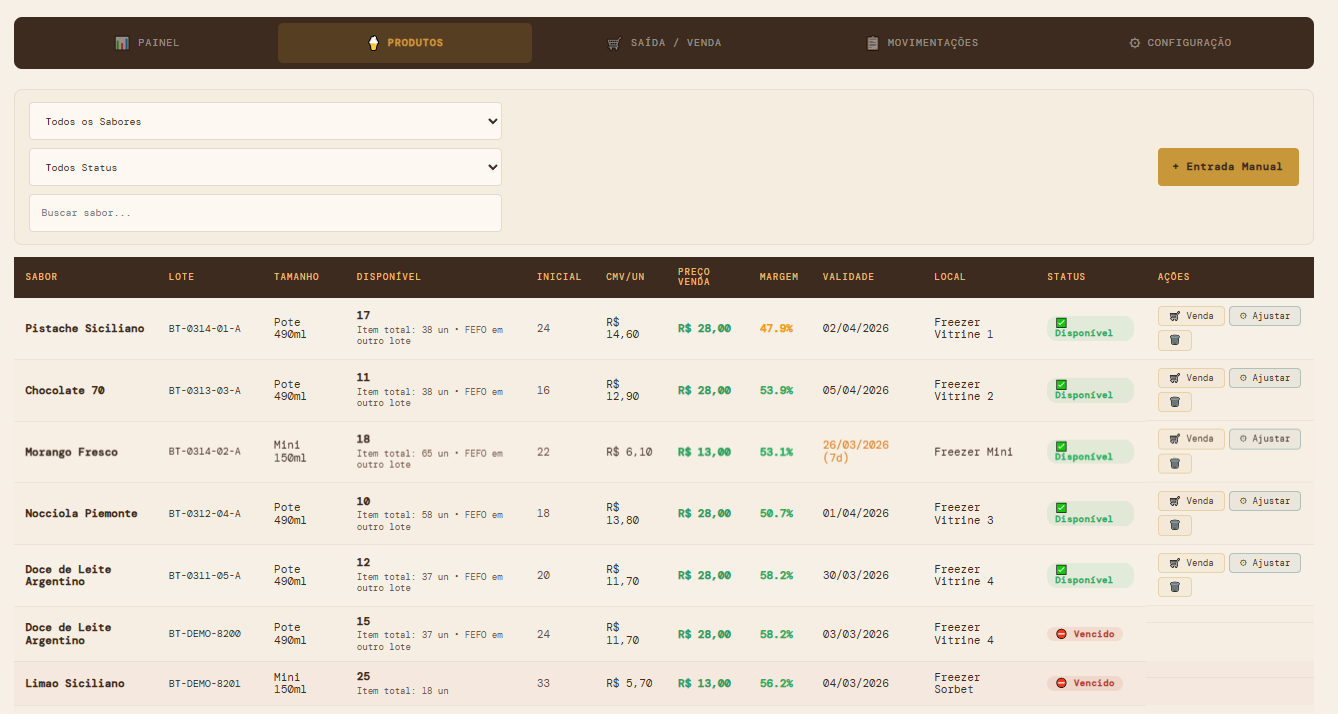The height and width of the screenshot is (714, 1338).
Task: Expand the Todos Status filter dropdown
Action: click(x=265, y=167)
